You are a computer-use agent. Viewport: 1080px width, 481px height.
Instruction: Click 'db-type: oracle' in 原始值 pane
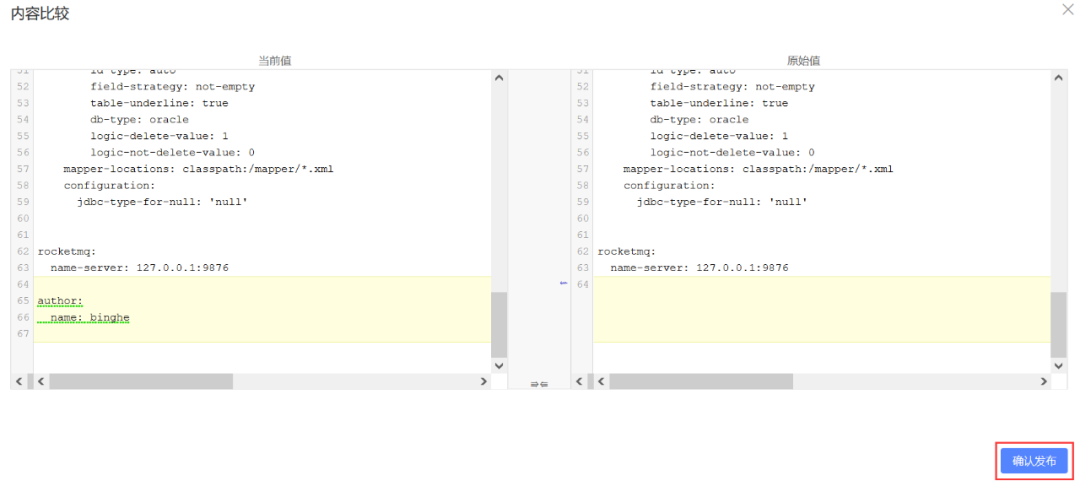pyautogui.click(x=699, y=119)
